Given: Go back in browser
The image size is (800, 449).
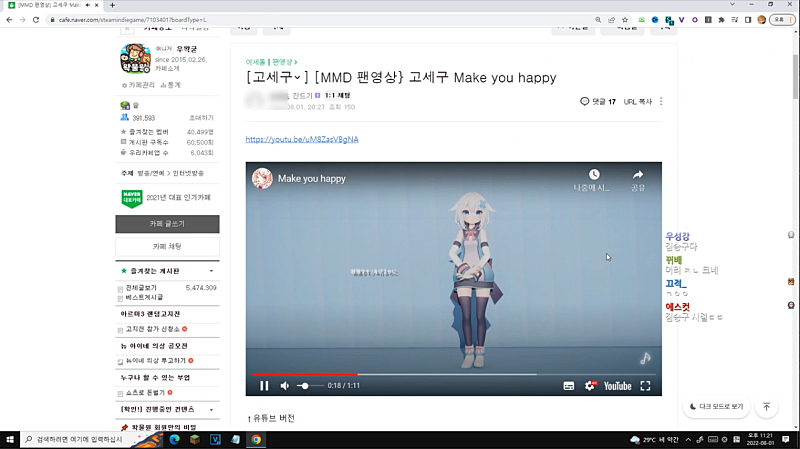Looking at the screenshot, I should pos(9,20).
